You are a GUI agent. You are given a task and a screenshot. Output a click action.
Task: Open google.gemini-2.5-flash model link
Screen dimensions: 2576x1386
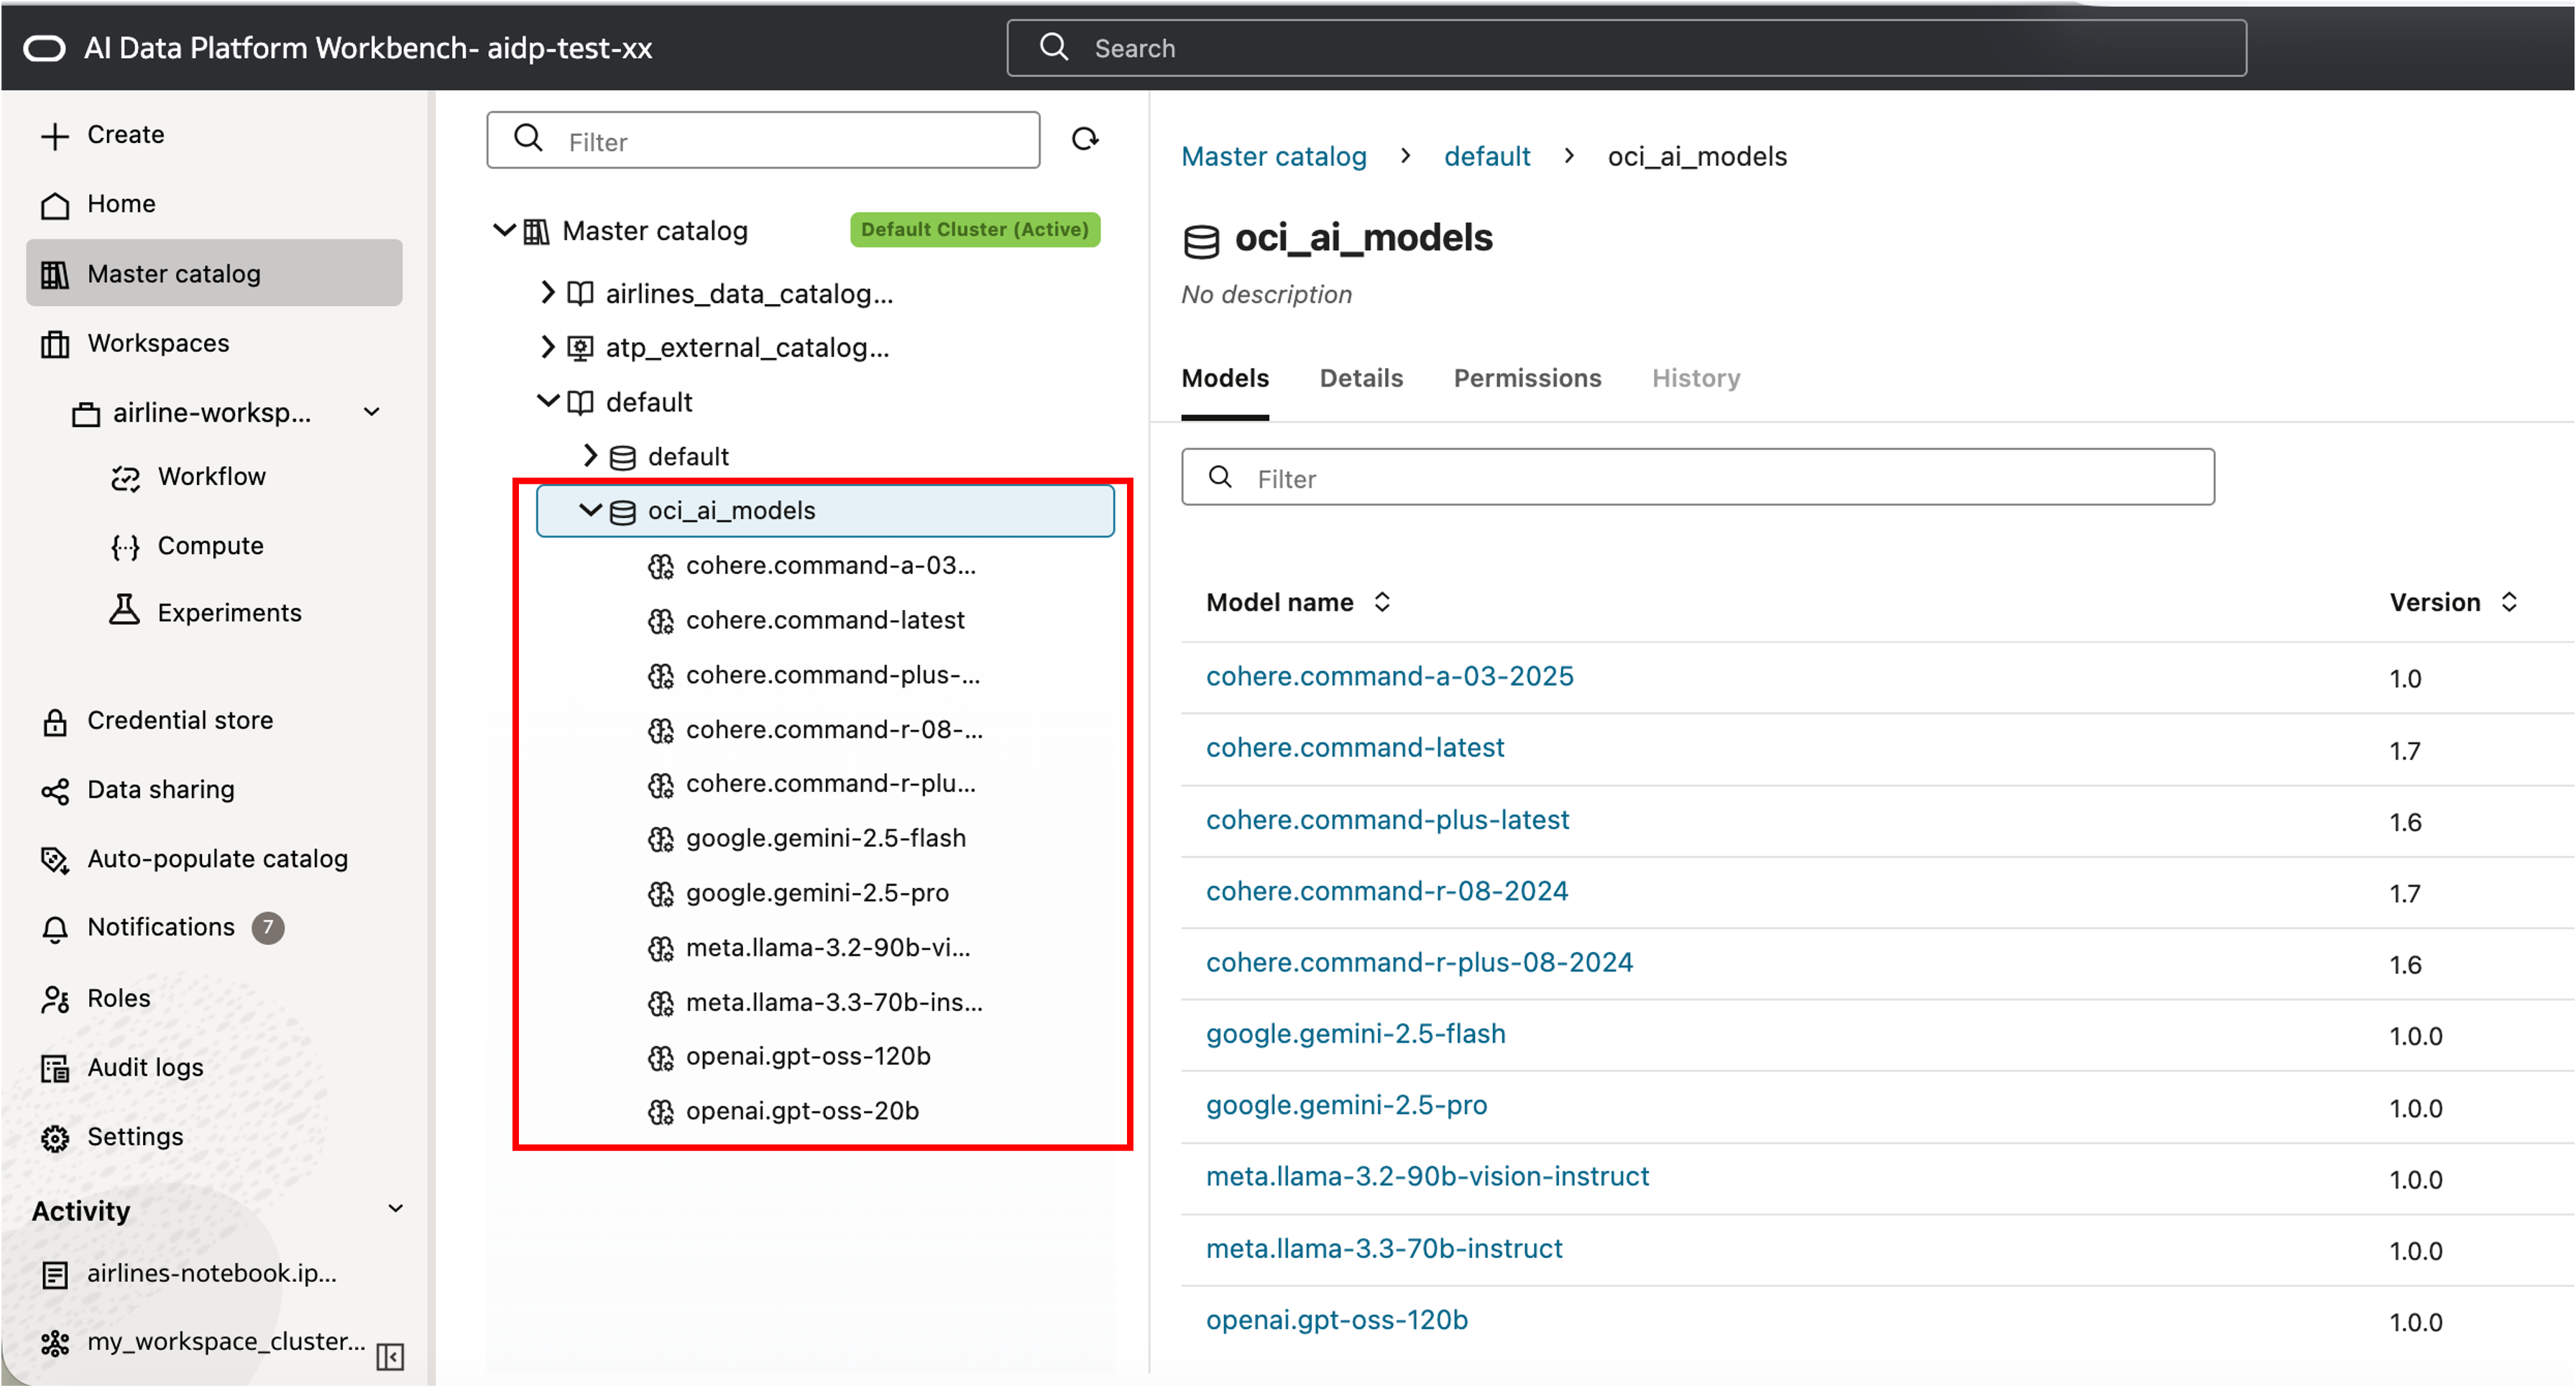(x=1355, y=1033)
